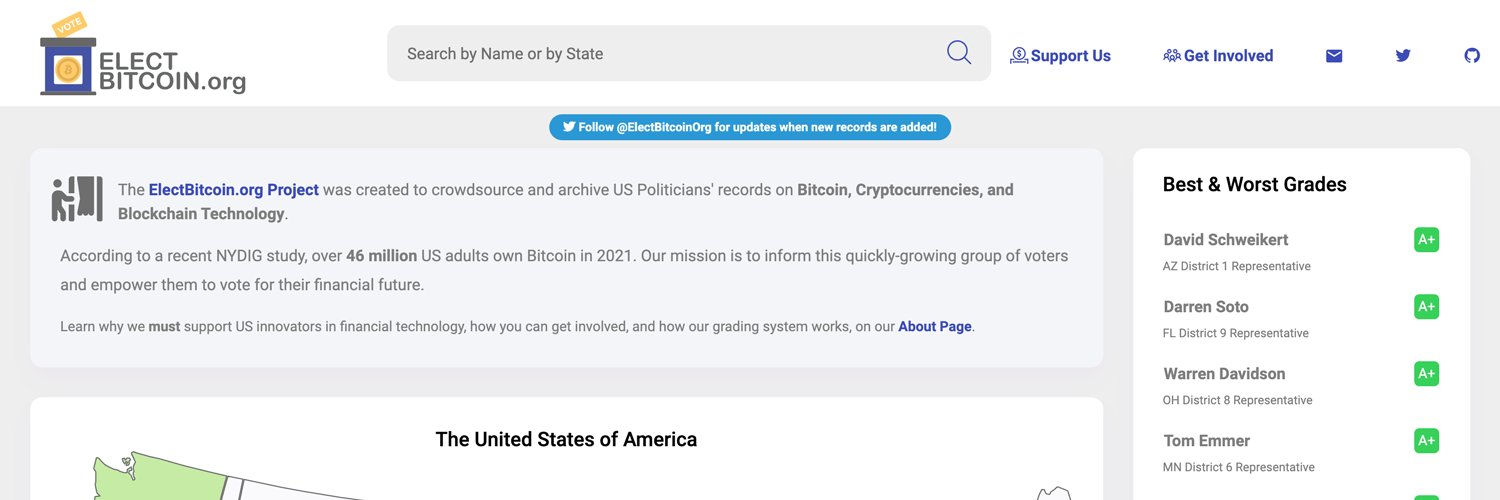The height and width of the screenshot is (500, 1500).
Task: Open the About Page link
Action: pyautogui.click(x=934, y=327)
